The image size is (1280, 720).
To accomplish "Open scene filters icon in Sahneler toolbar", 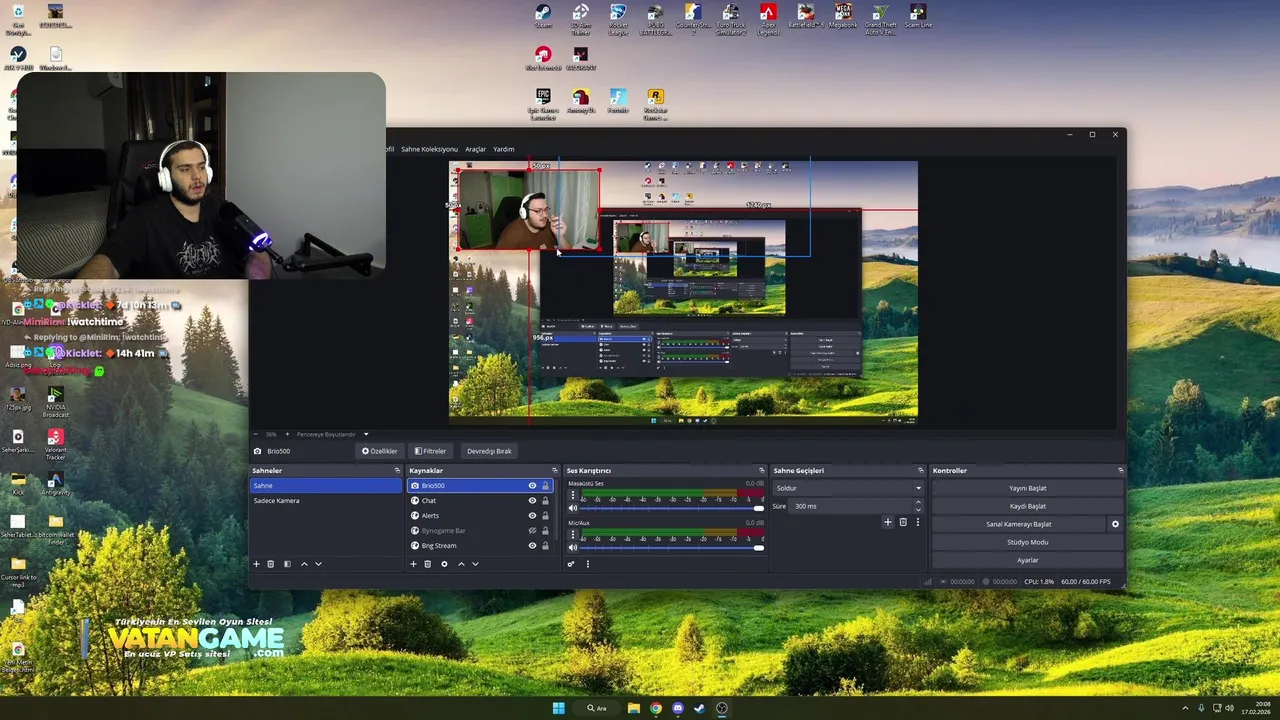I will [287, 564].
